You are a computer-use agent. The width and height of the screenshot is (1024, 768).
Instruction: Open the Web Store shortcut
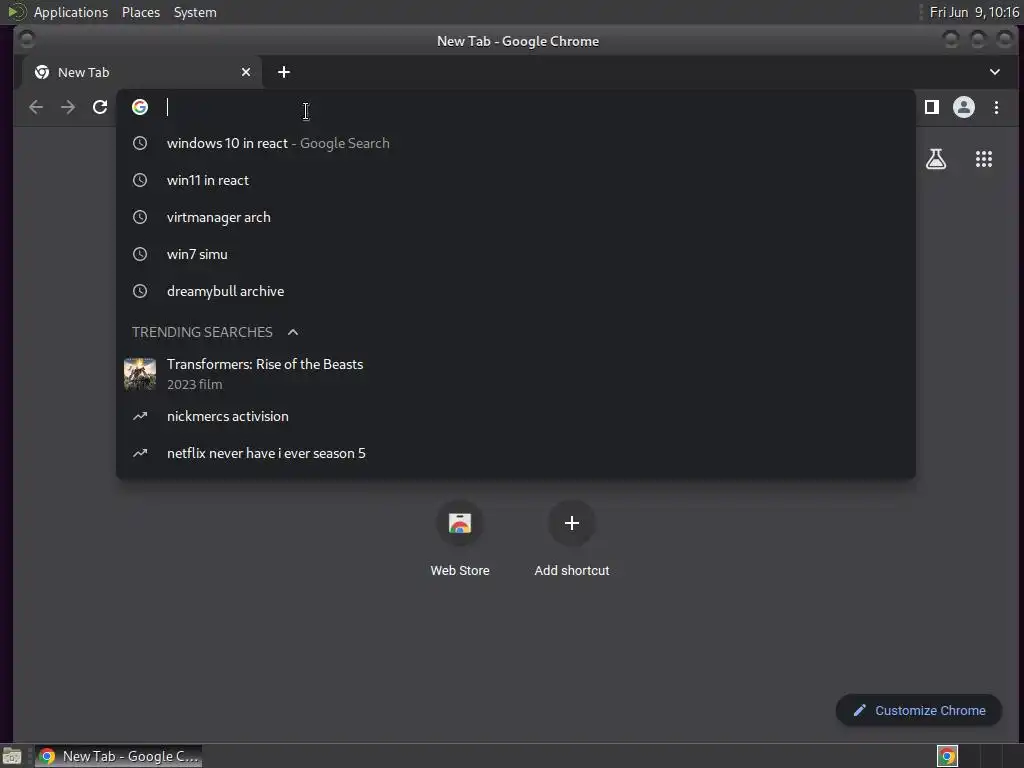pyautogui.click(x=460, y=539)
